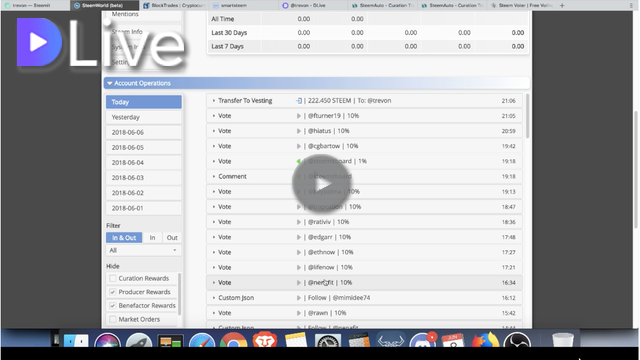Open Finder from the dock

click(x=76, y=340)
